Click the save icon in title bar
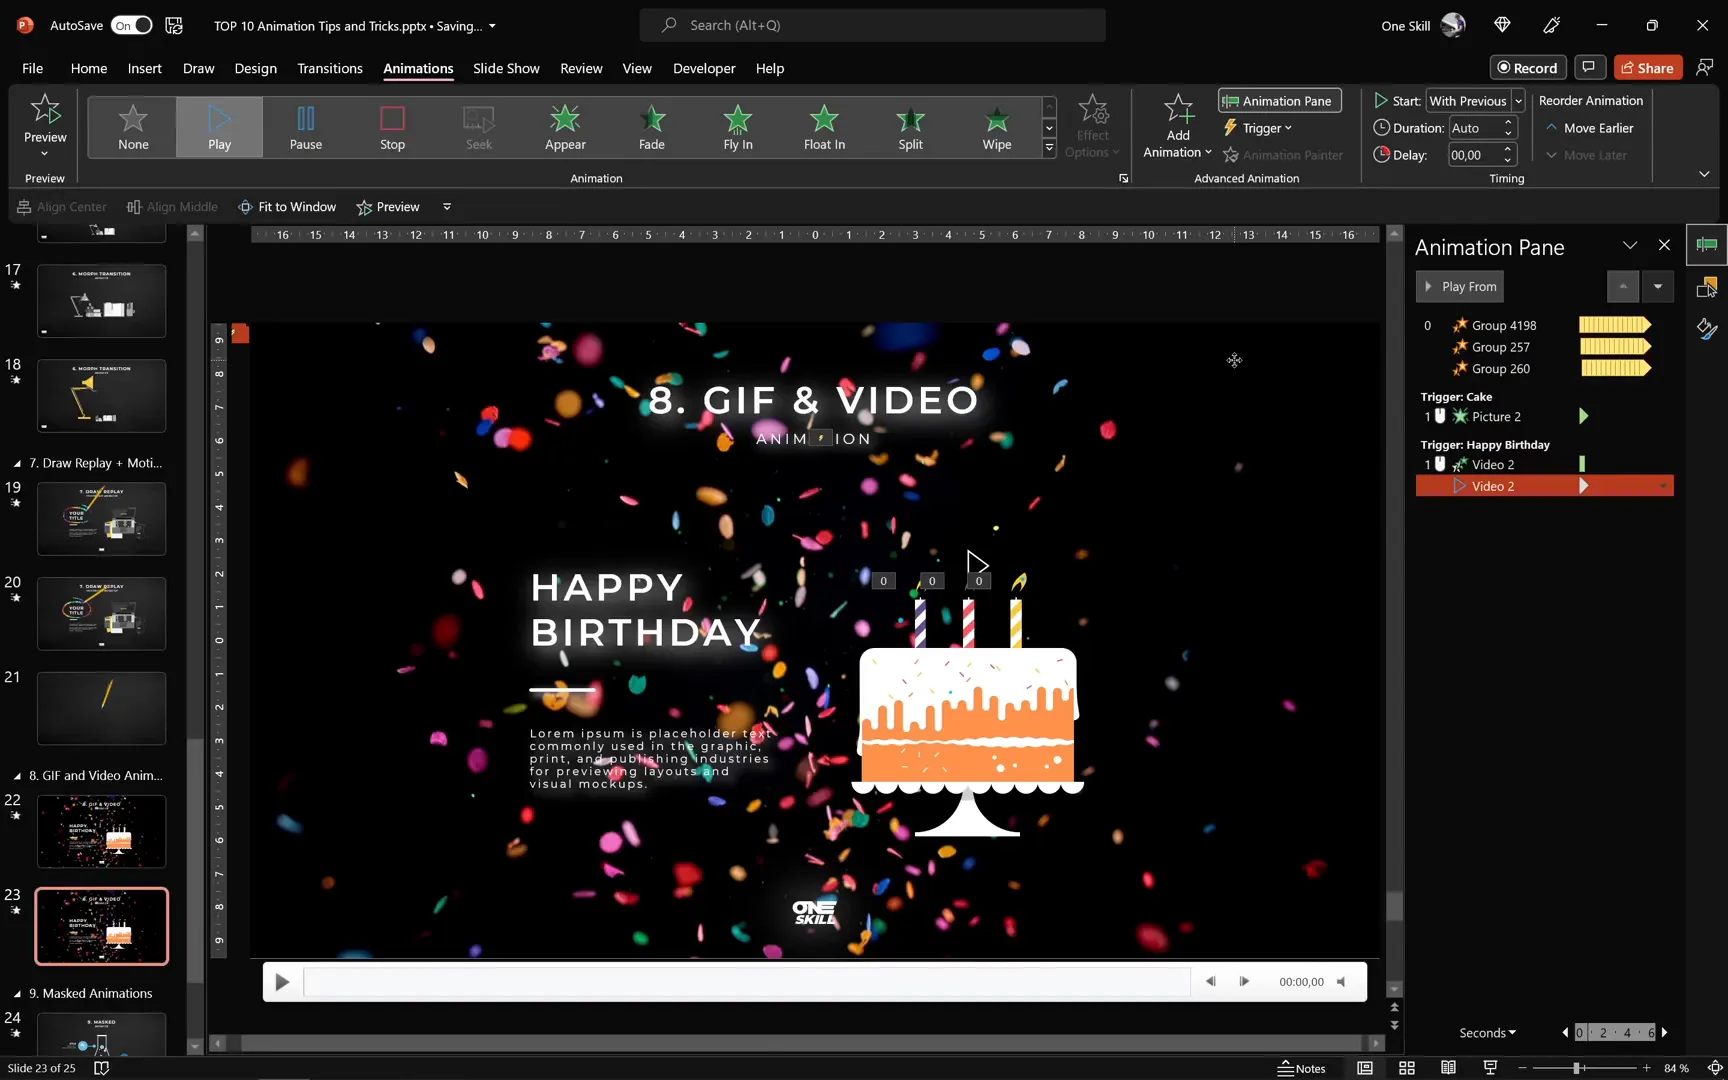This screenshot has height=1080, width=1728. point(174,25)
